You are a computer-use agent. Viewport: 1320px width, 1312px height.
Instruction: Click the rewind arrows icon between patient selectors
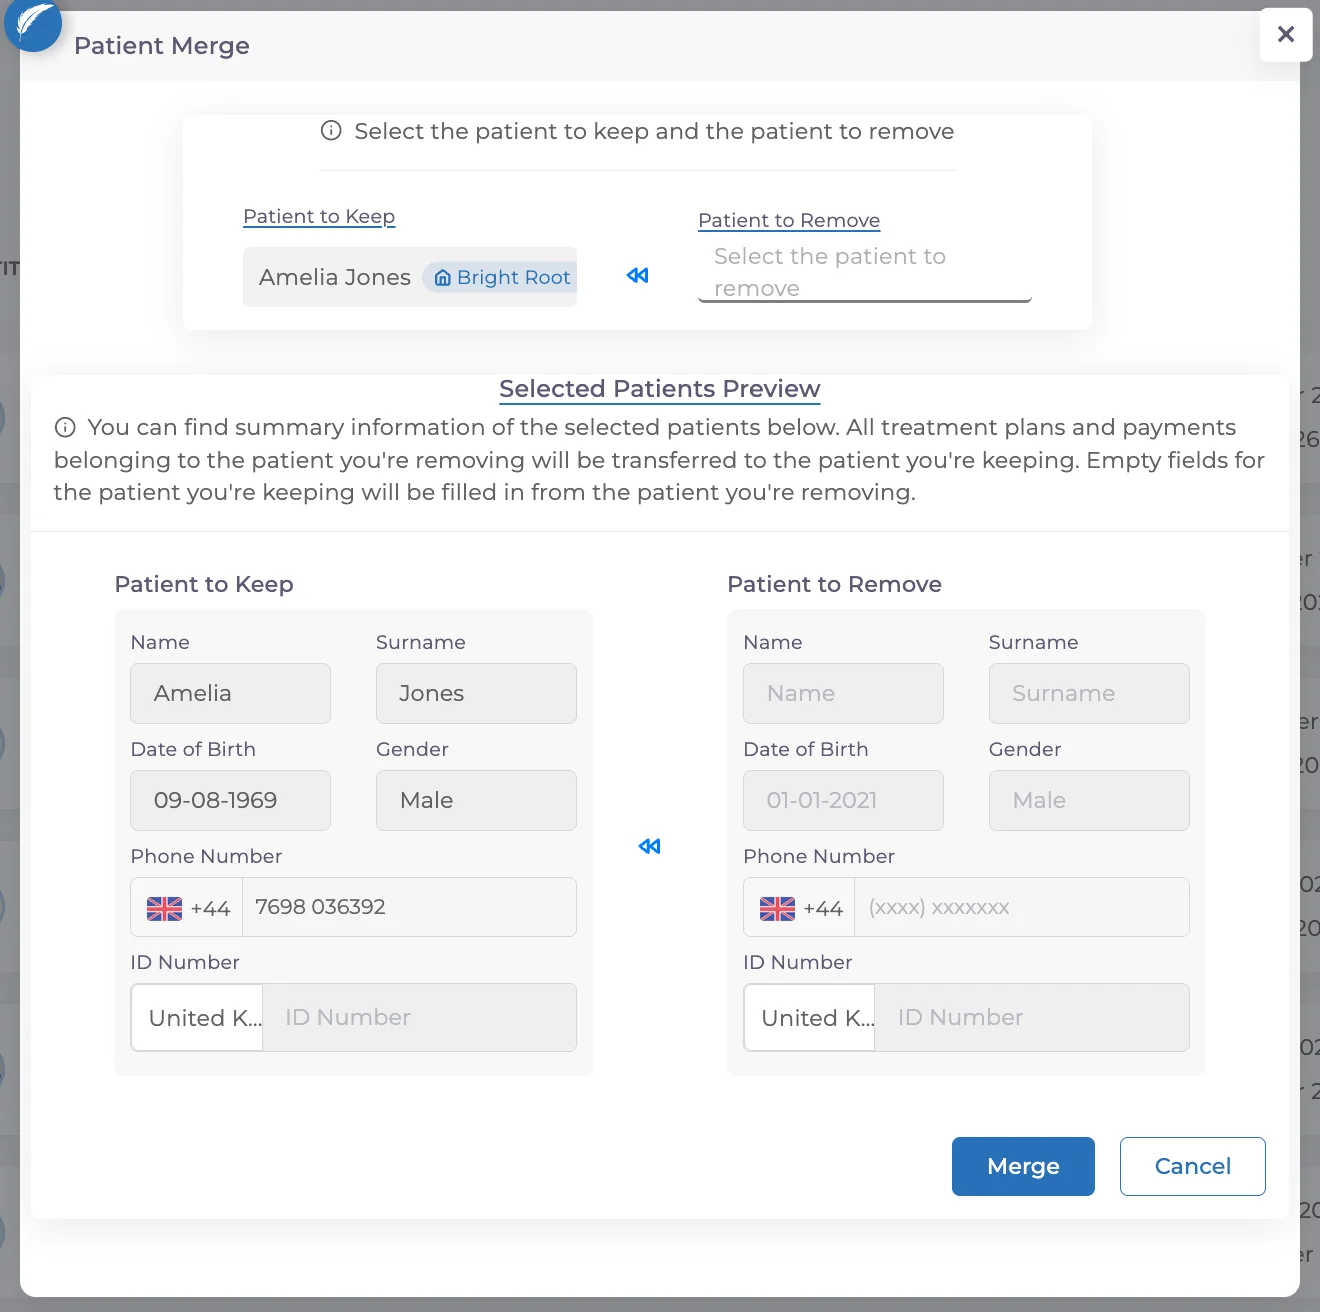(x=638, y=275)
